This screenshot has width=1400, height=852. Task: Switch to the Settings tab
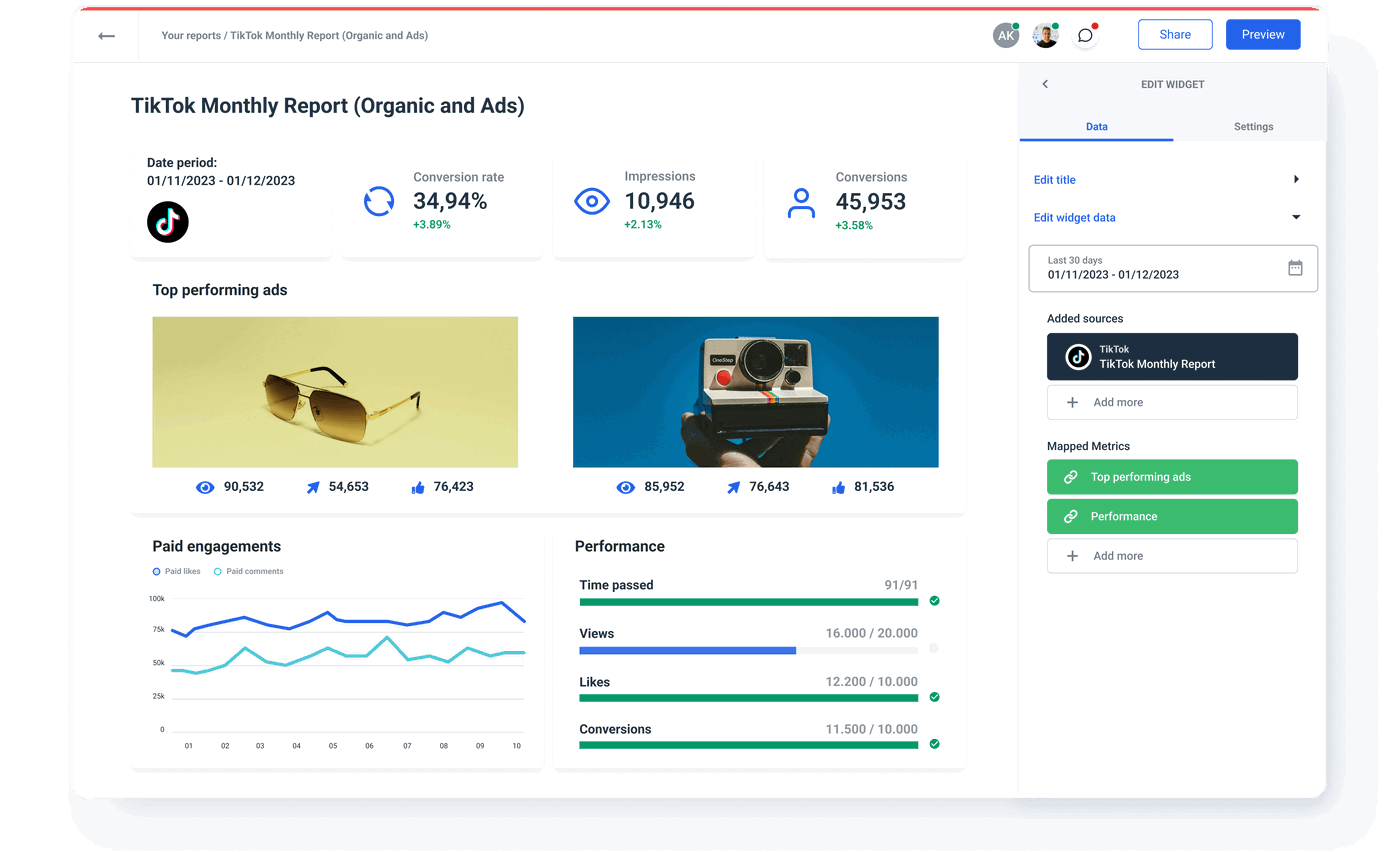(x=1253, y=126)
